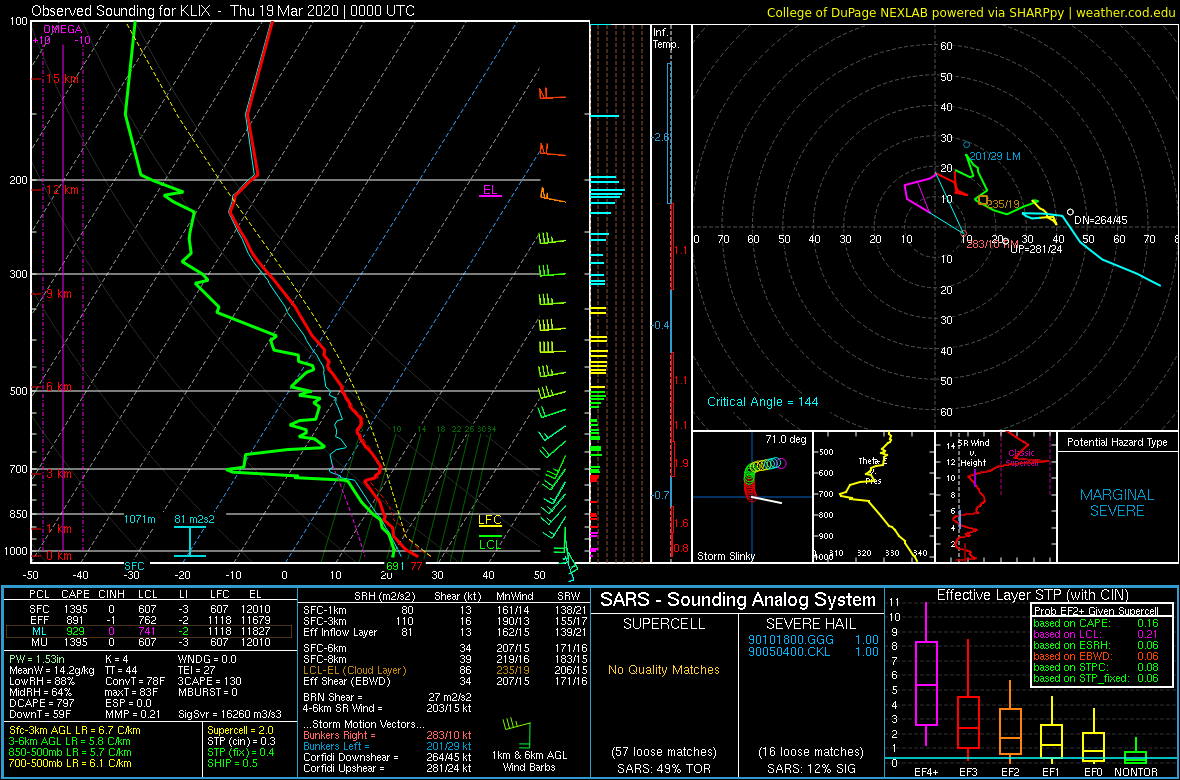The height and width of the screenshot is (780, 1180).
Task: Select the 'MARGINAL SEVERE' hazard text
Action: coord(1116,503)
